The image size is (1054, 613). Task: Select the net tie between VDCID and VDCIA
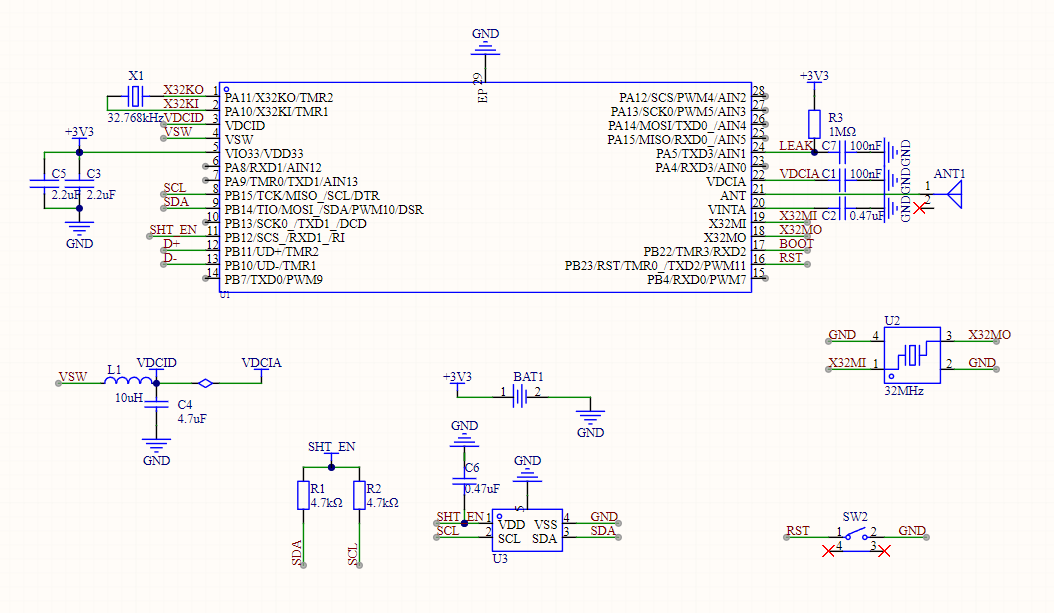pos(205,382)
